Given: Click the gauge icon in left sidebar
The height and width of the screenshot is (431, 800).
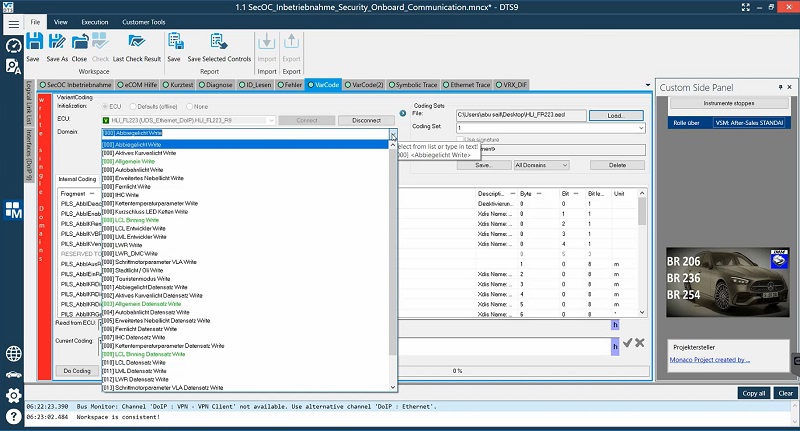Looking at the screenshot, I should click(x=13, y=46).
